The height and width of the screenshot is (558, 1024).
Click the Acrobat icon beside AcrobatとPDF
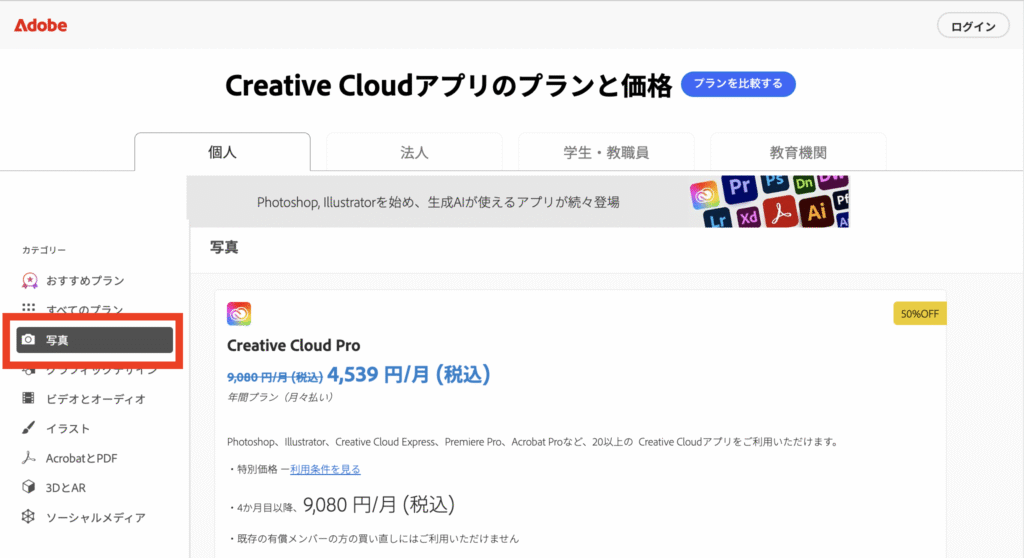[29, 458]
